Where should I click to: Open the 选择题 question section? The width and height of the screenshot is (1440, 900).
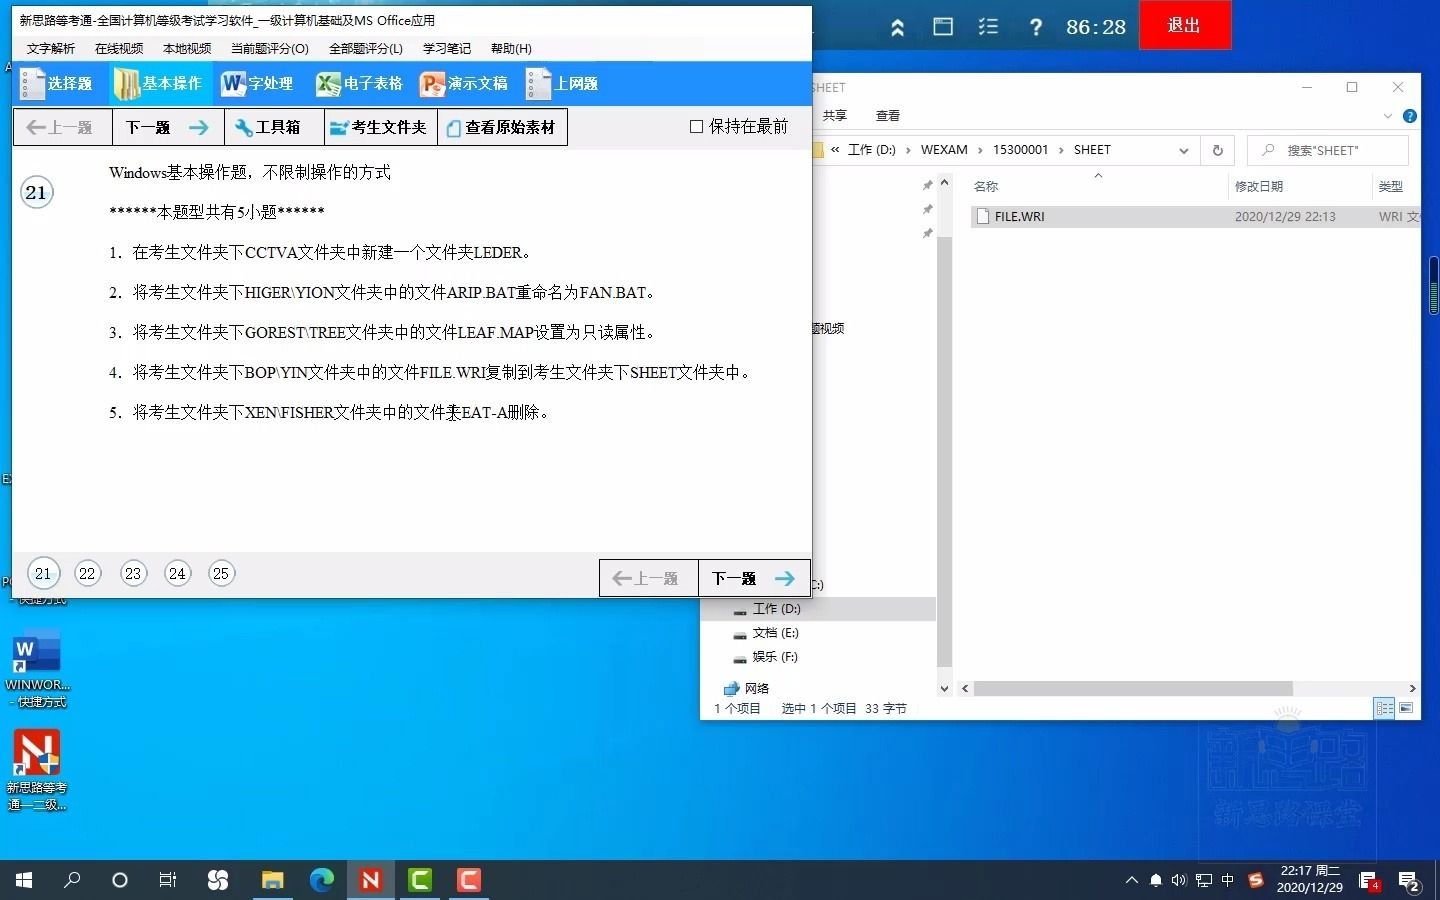pyautogui.click(x=57, y=84)
